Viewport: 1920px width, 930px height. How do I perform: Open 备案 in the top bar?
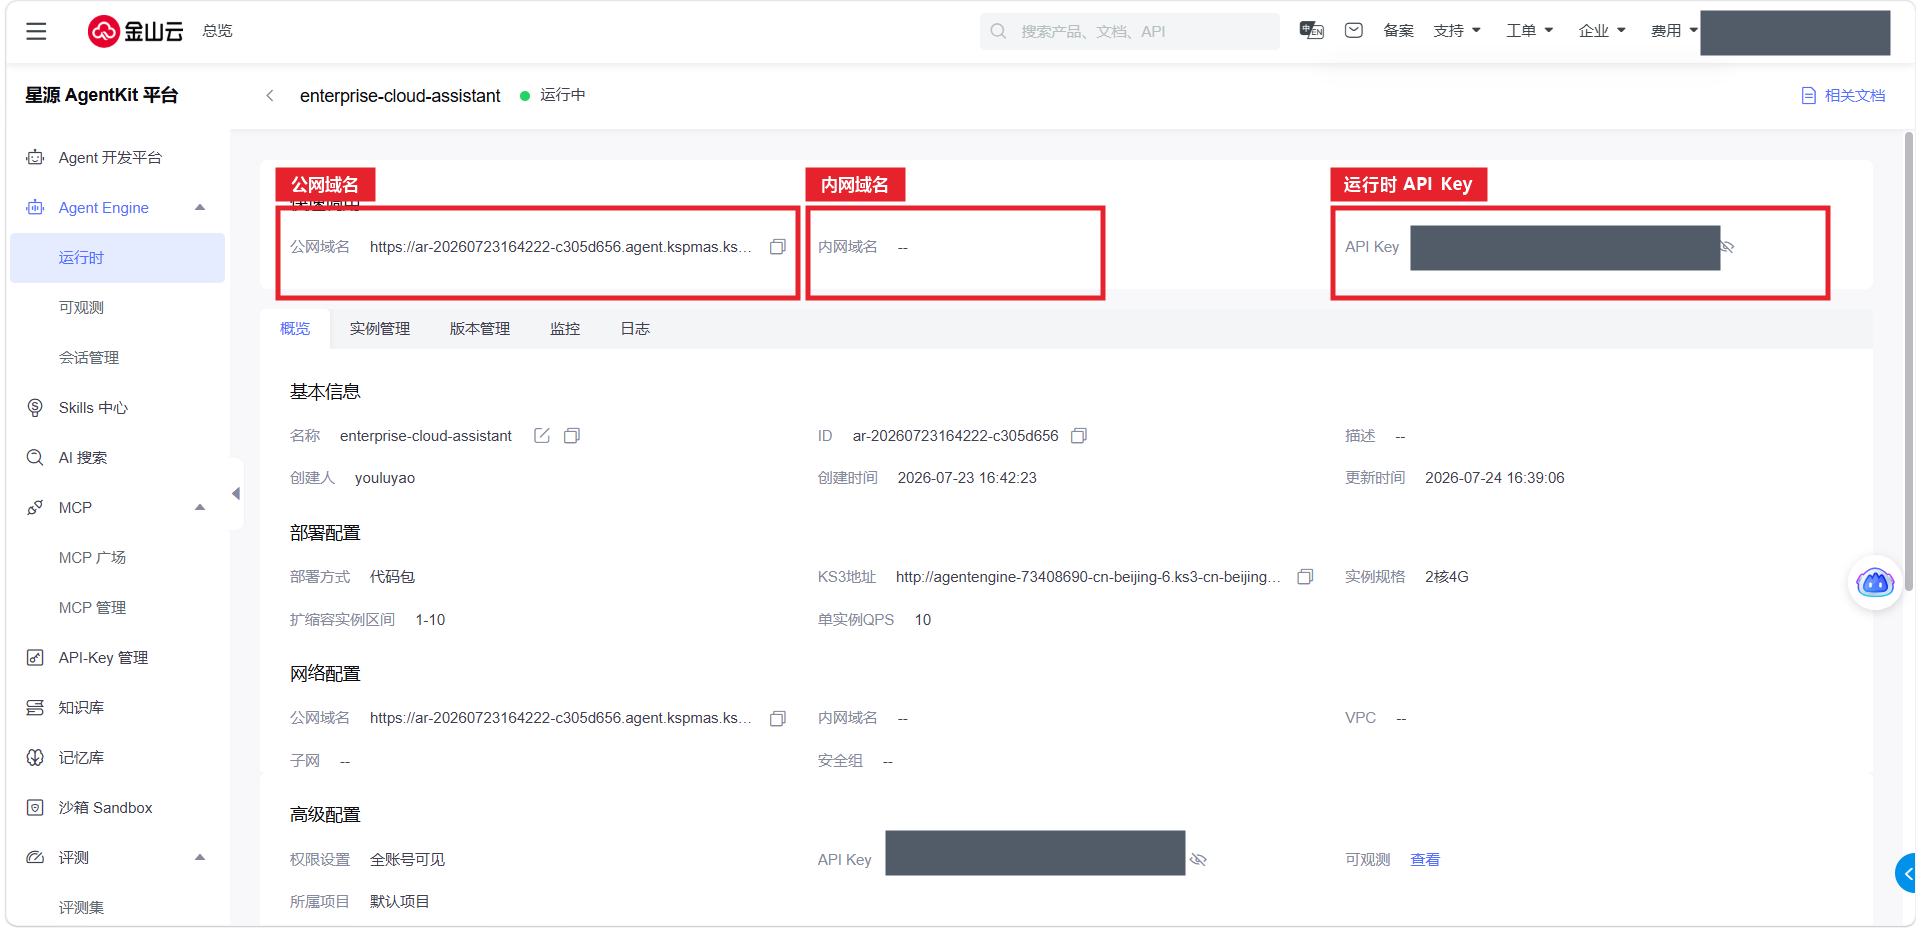point(1398,31)
